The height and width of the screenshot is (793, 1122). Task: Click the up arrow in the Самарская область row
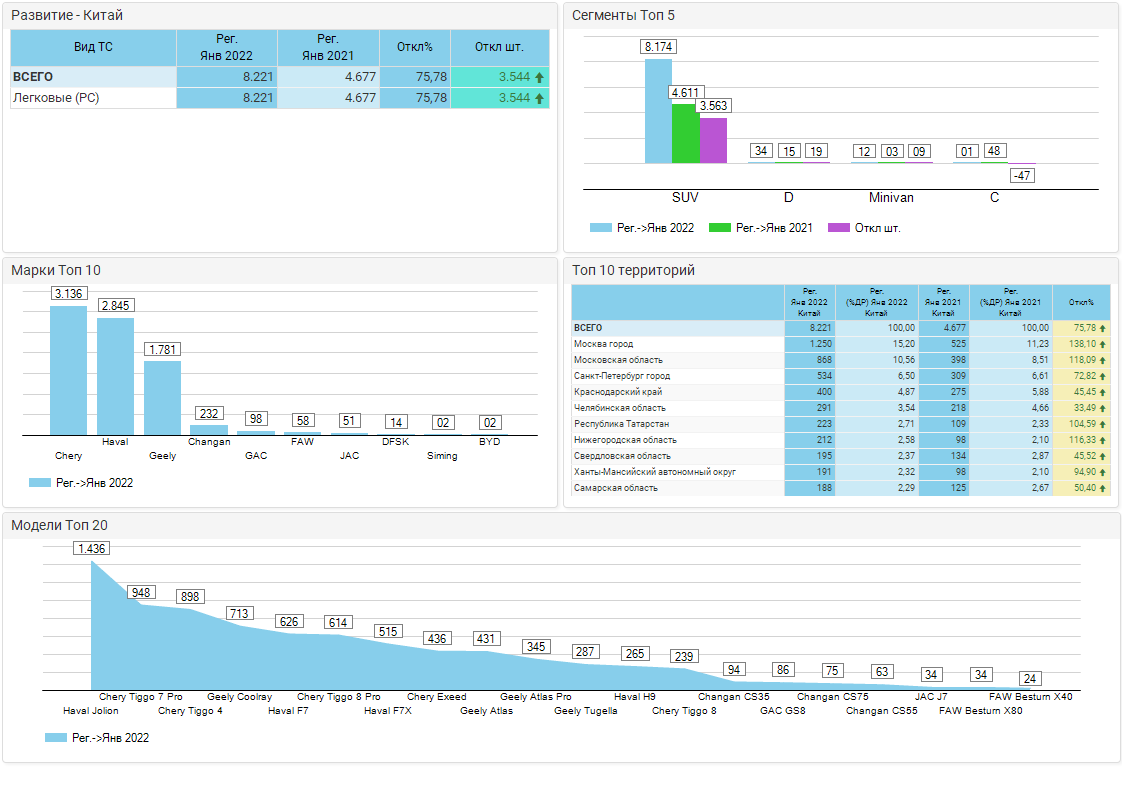[x=1103, y=488]
